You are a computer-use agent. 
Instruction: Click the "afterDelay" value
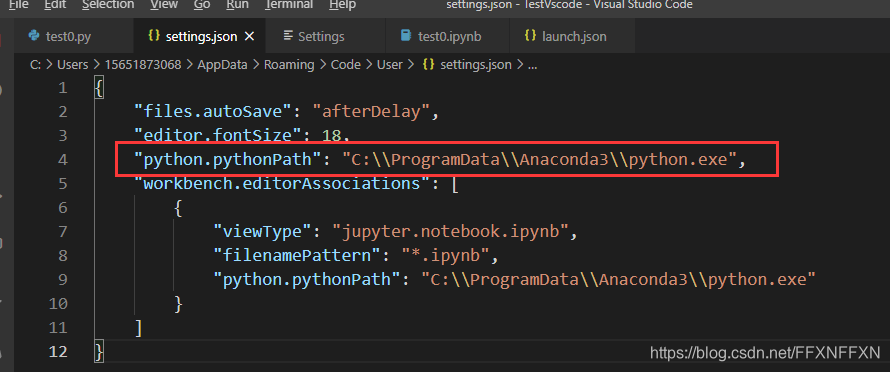(371, 112)
